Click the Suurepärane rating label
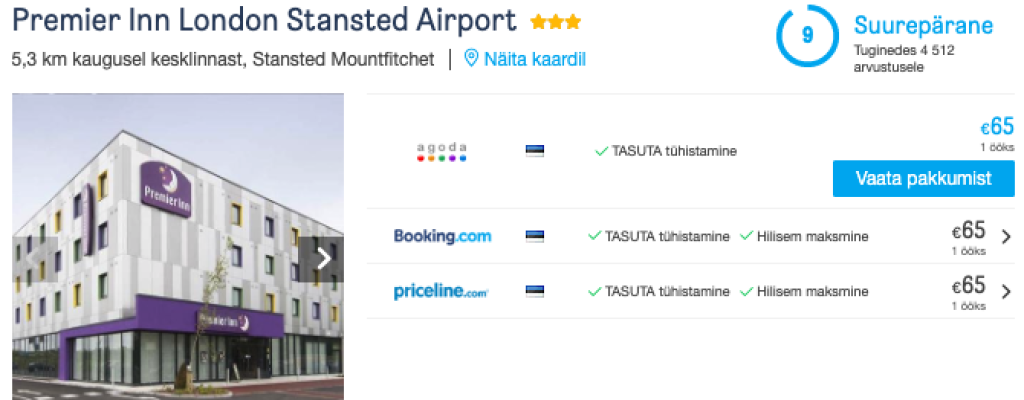 923,26
